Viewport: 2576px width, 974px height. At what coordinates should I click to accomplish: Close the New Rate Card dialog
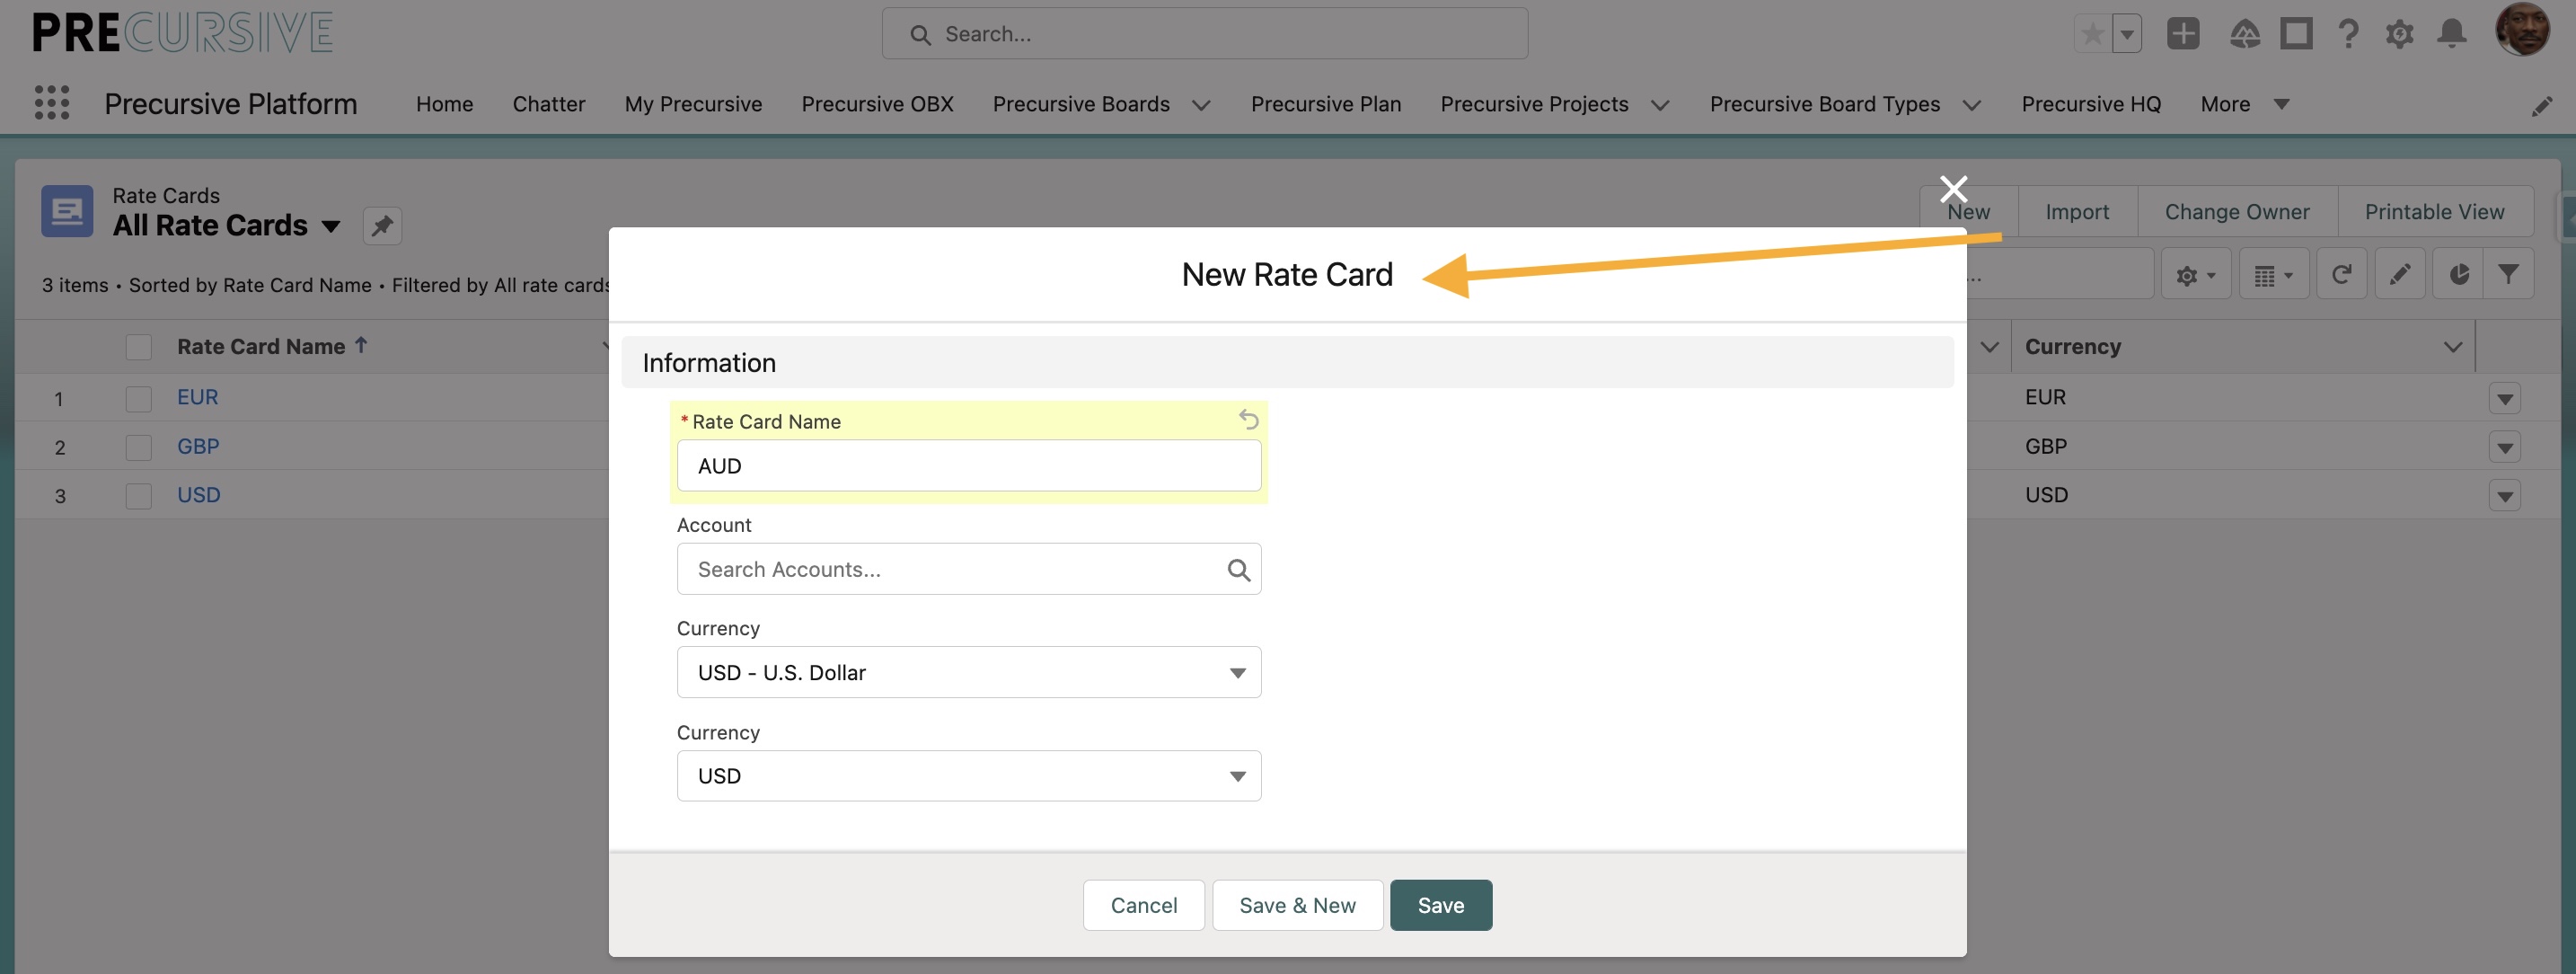click(1953, 188)
